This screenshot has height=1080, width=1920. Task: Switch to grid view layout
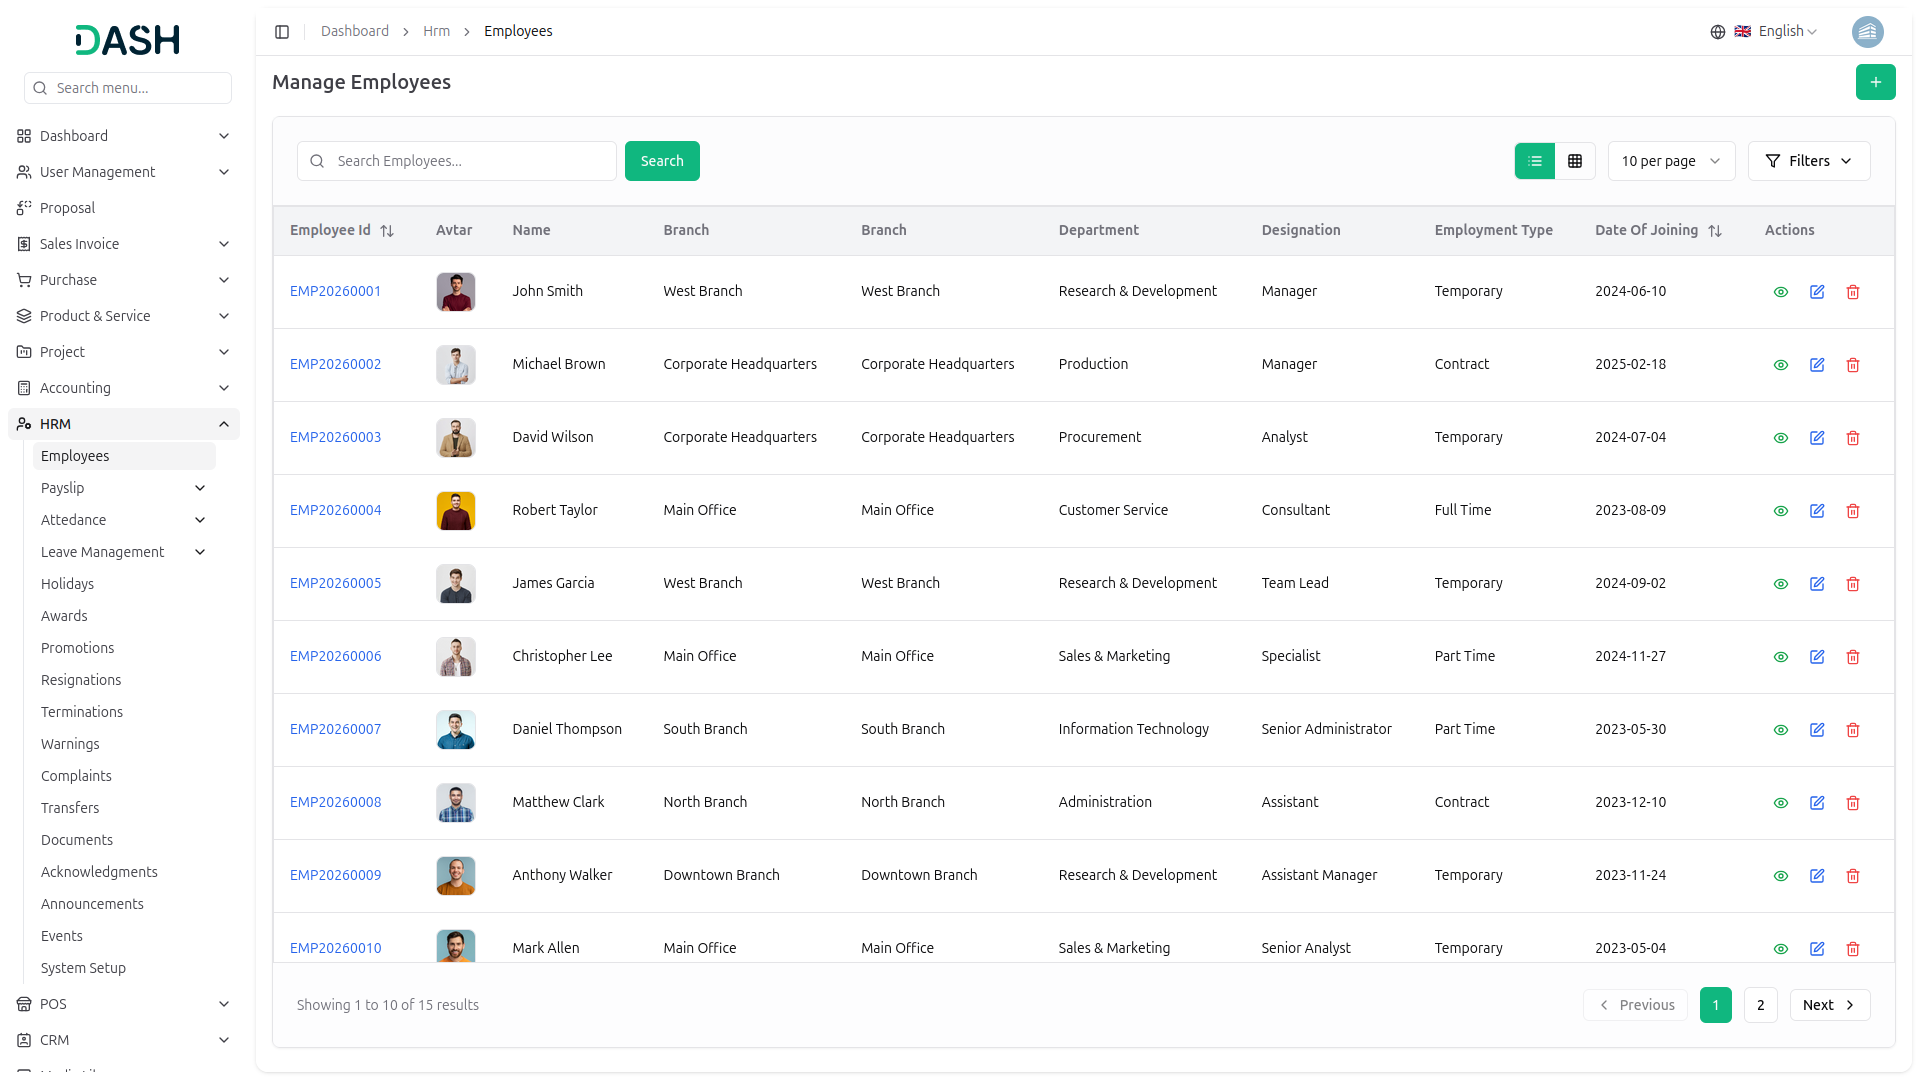point(1575,161)
